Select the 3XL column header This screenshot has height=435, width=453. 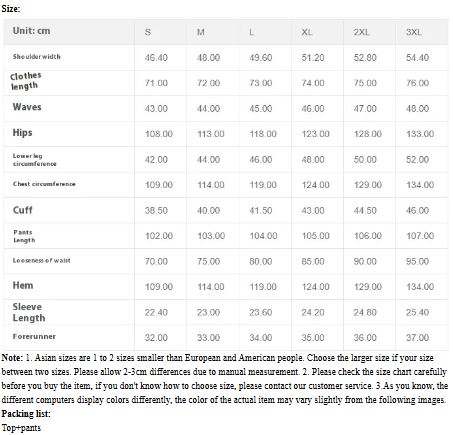pyautogui.click(x=414, y=32)
